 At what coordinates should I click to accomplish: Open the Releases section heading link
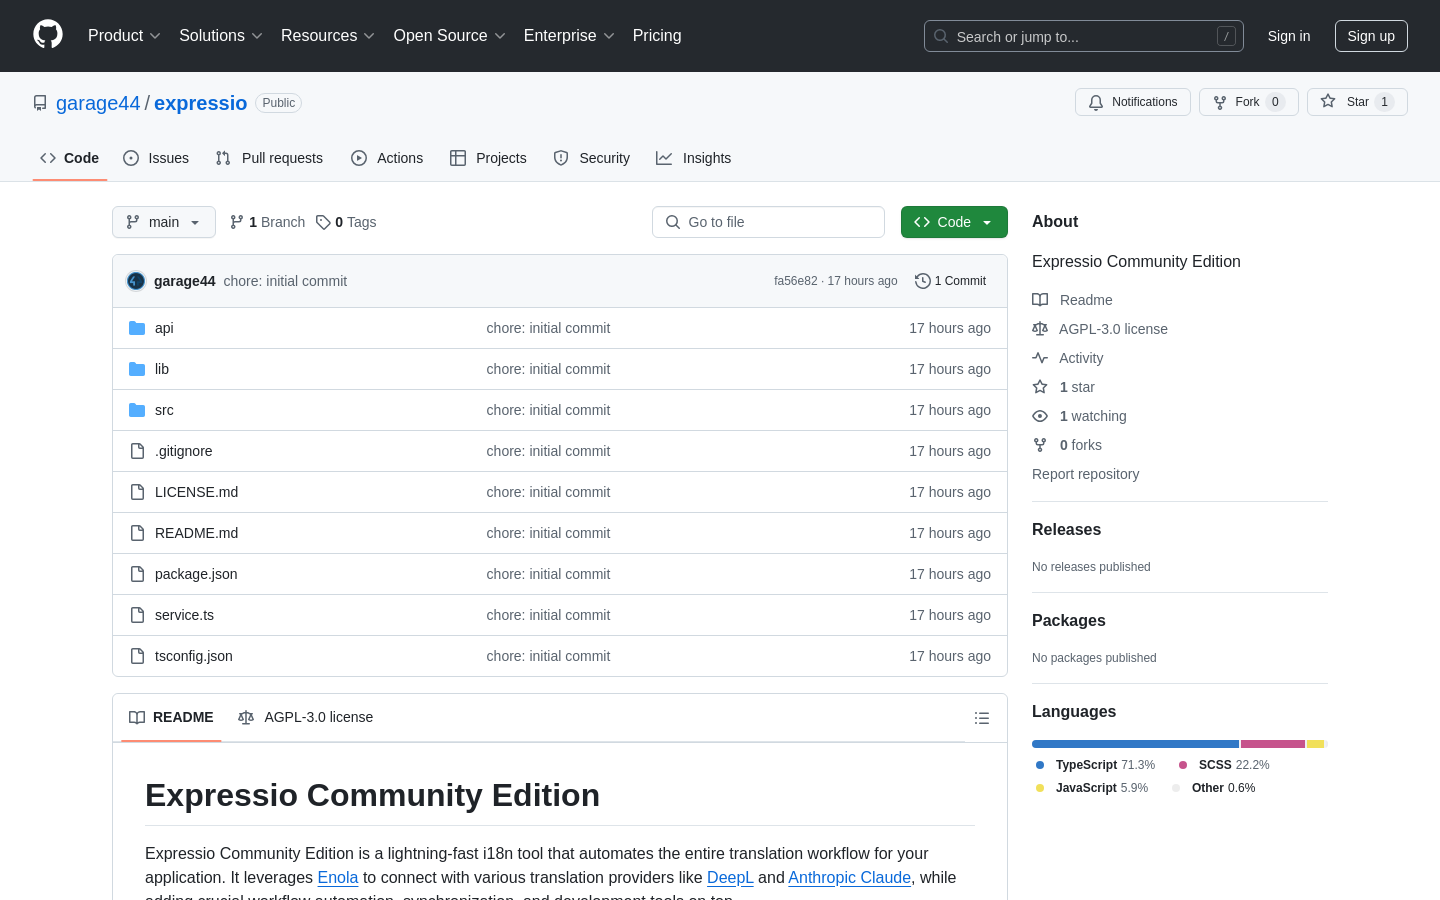pyautogui.click(x=1066, y=530)
